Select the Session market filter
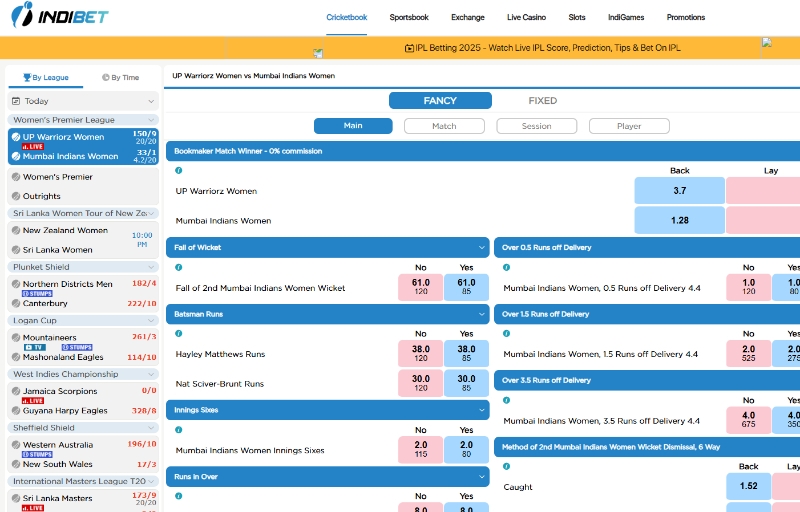This screenshot has height=512, width=800. tap(537, 126)
